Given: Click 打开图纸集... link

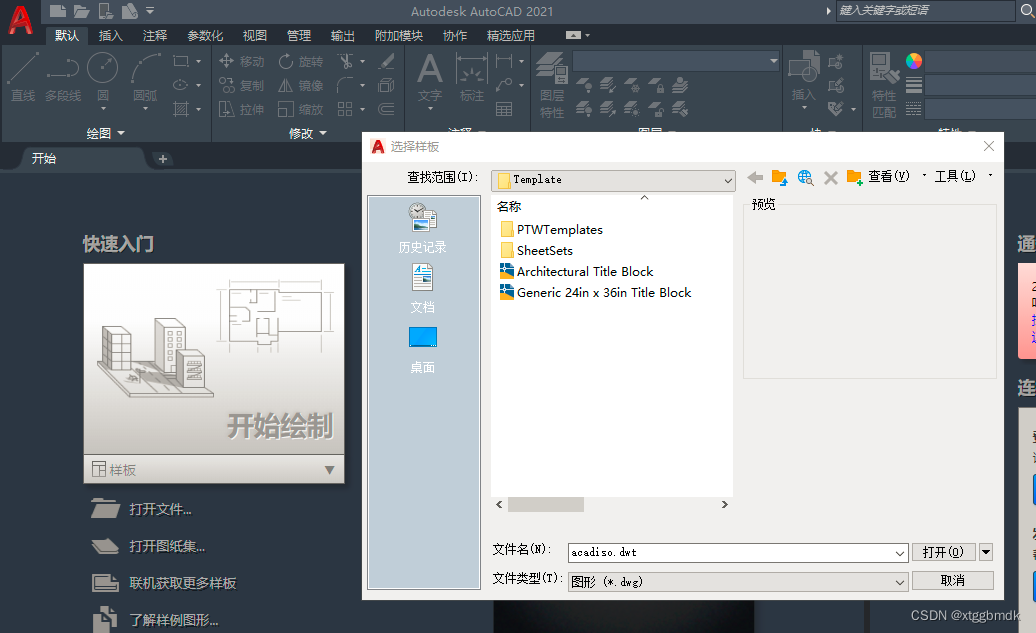Looking at the screenshot, I should click(167, 546).
